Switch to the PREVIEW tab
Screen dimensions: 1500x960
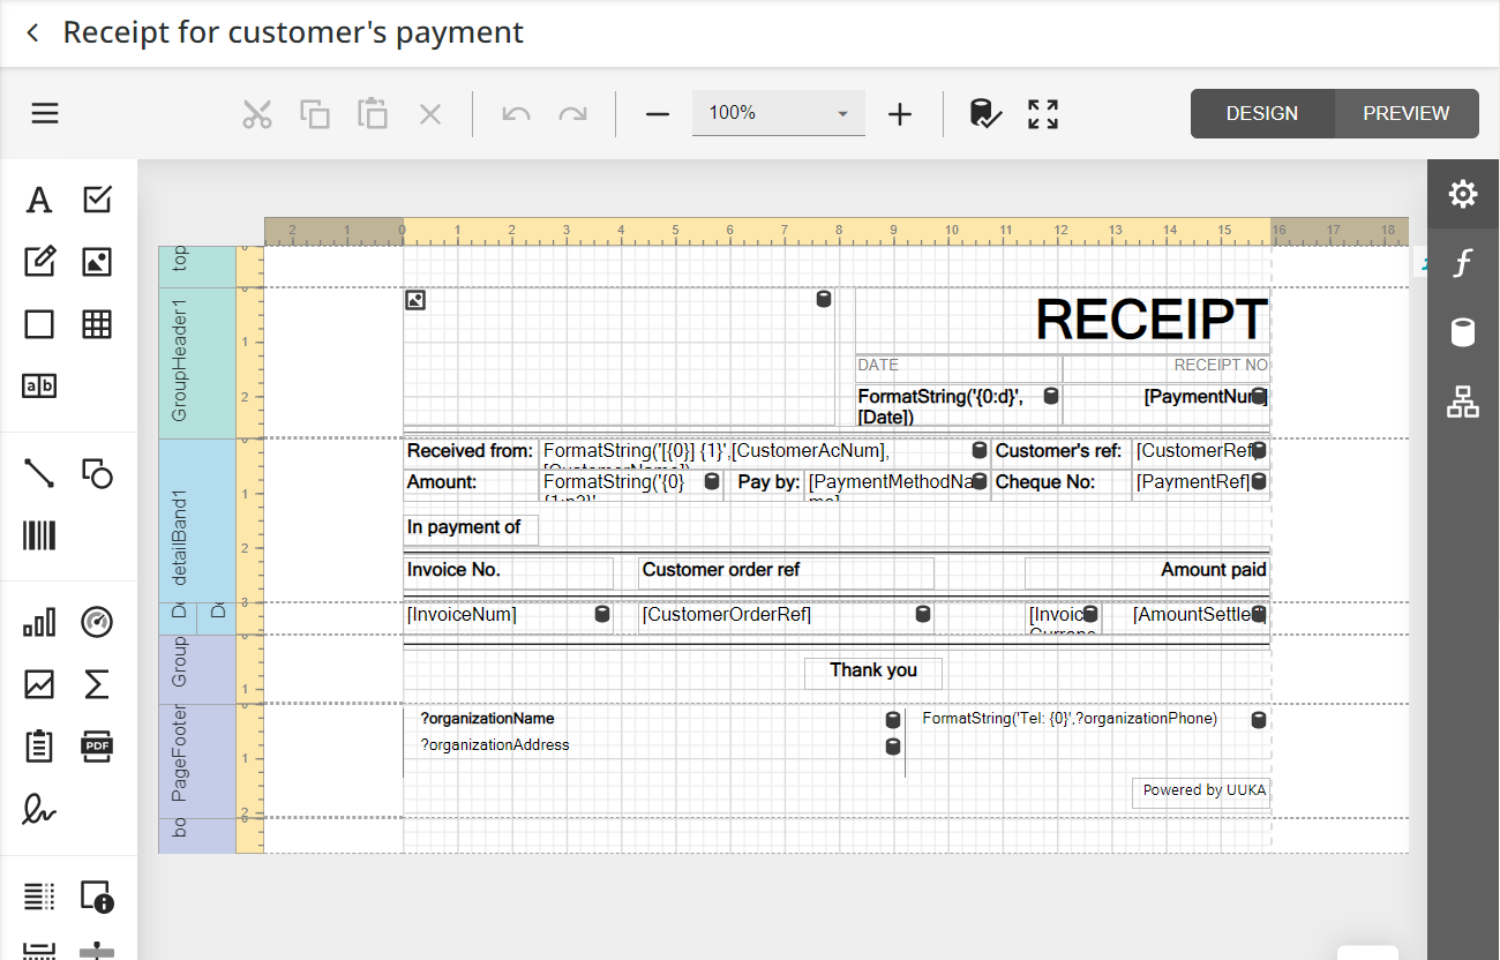(x=1406, y=114)
